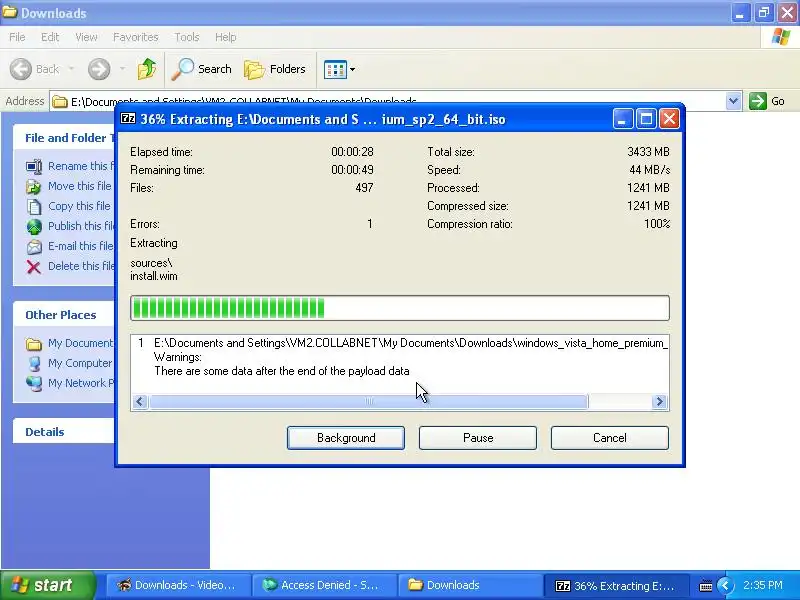
Task: Open My Documents in Other Places
Action: [70, 343]
